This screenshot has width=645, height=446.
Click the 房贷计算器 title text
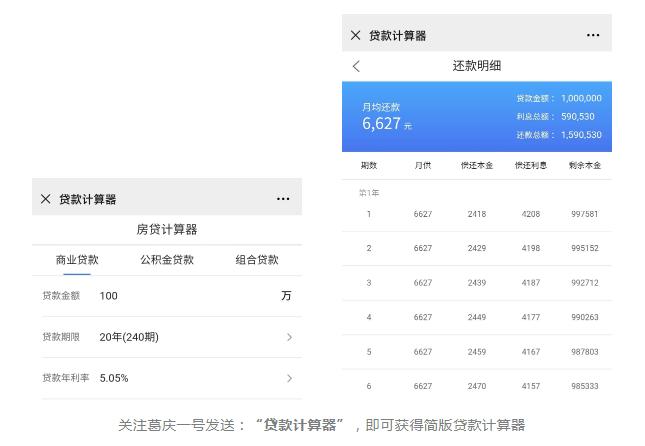(167, 230)
